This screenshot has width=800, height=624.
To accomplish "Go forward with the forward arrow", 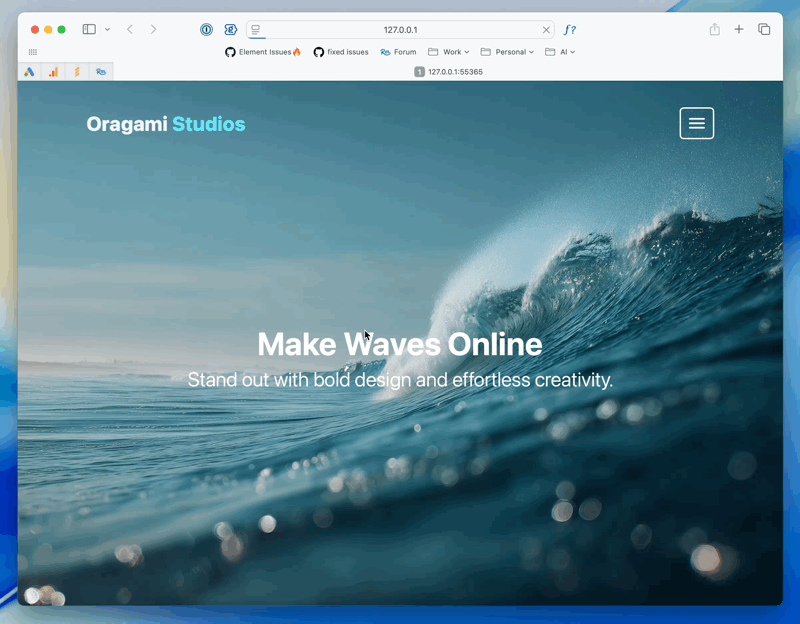I will [153, 29].
